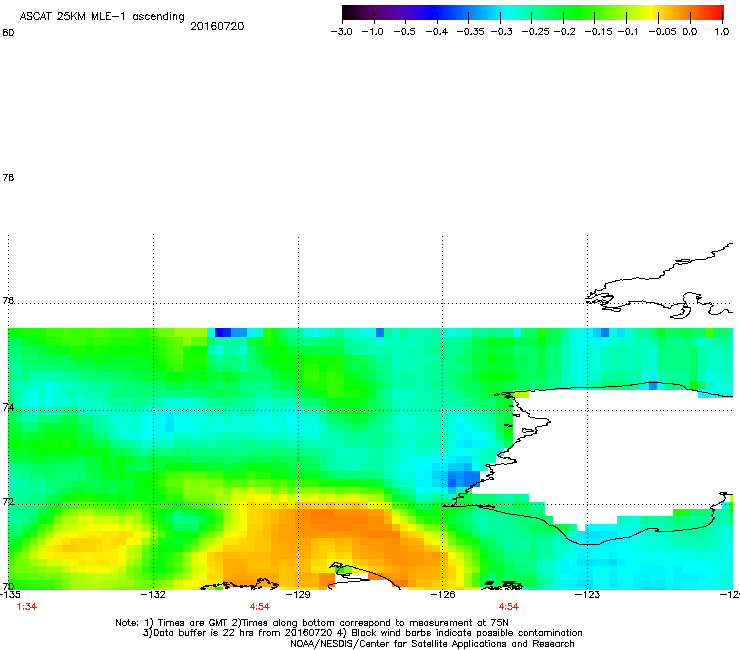Click the -129 longitude axis label
This screenshot has width=740, height=650.
[x=298, y=594]
